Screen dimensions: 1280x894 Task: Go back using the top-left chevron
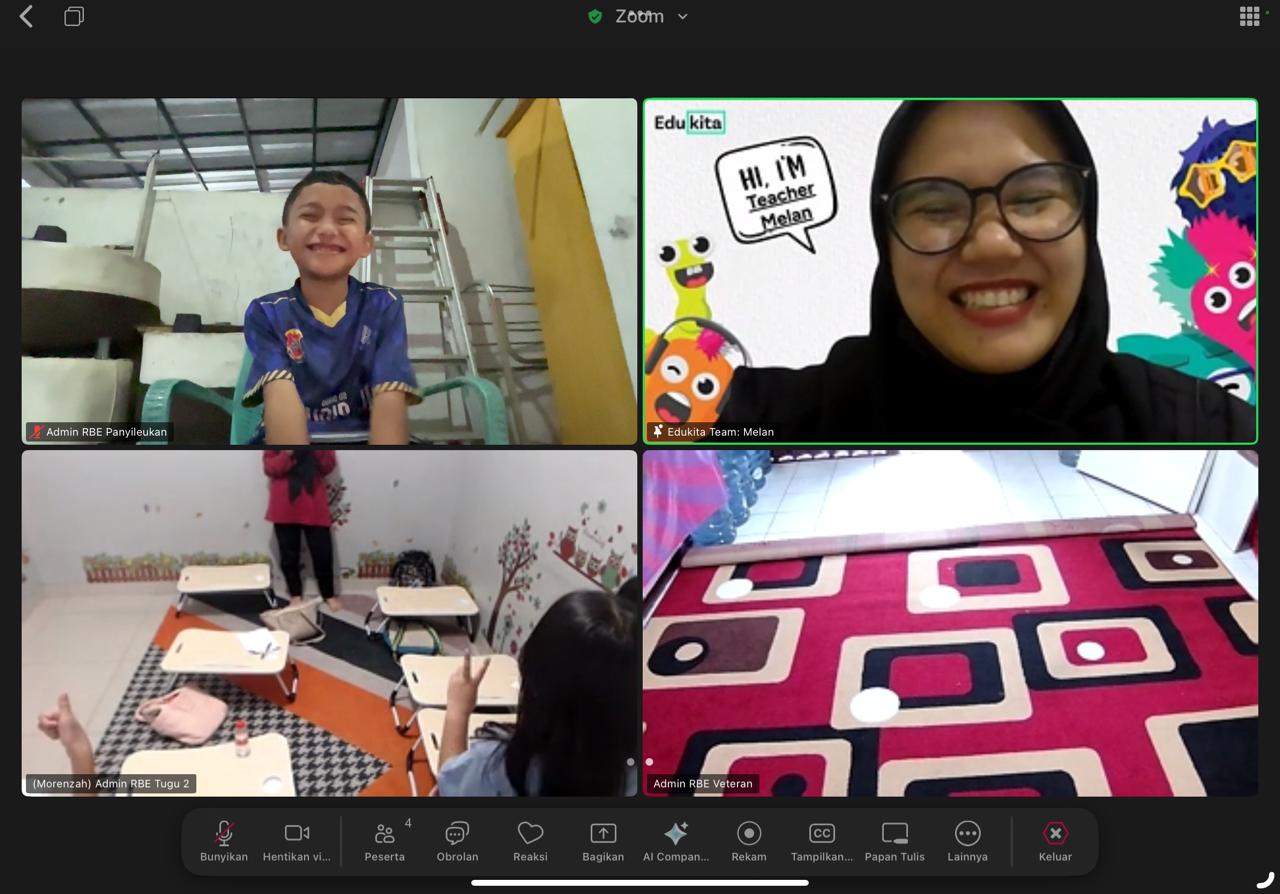point(26,17)
